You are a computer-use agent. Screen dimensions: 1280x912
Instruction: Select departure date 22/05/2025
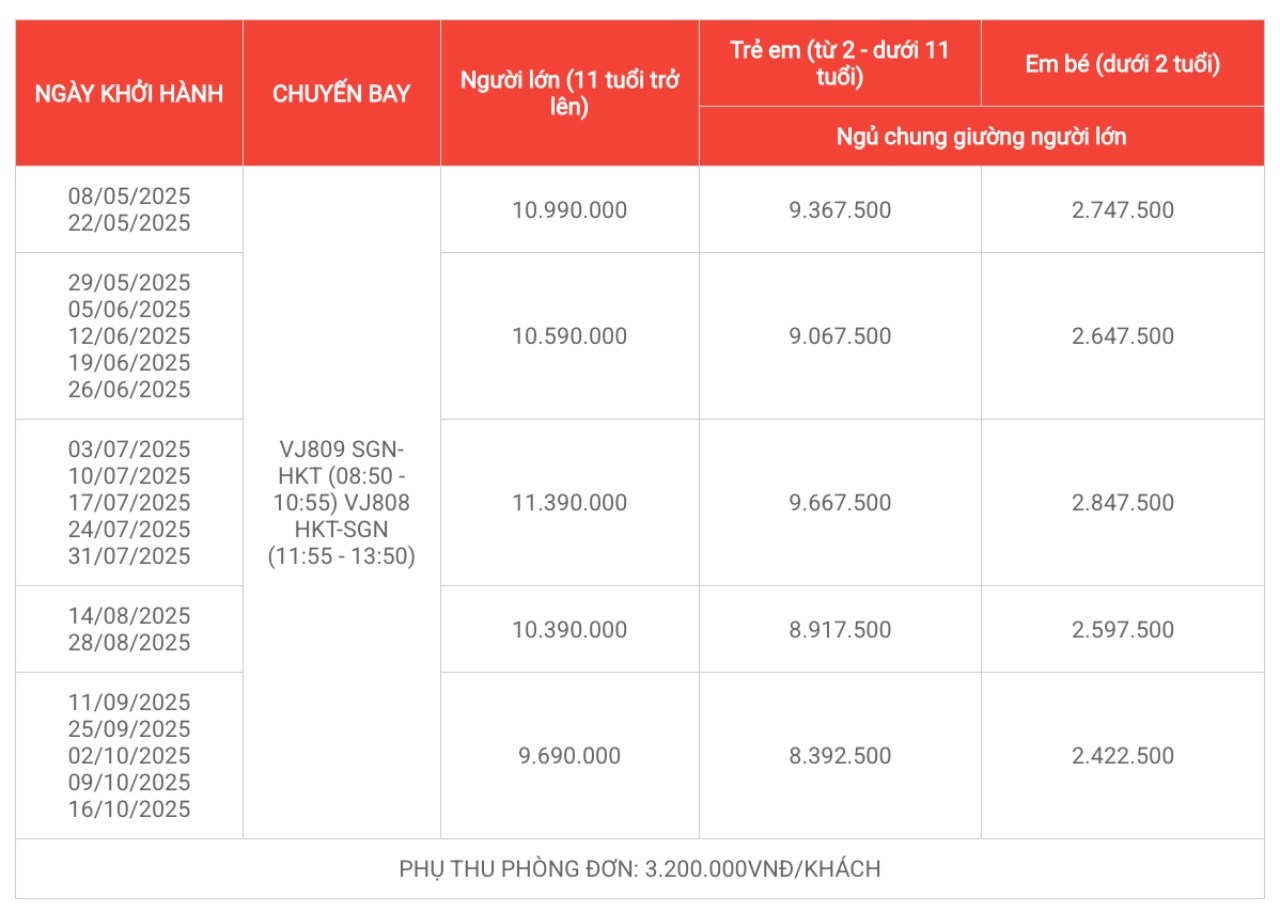click(129, 223)
